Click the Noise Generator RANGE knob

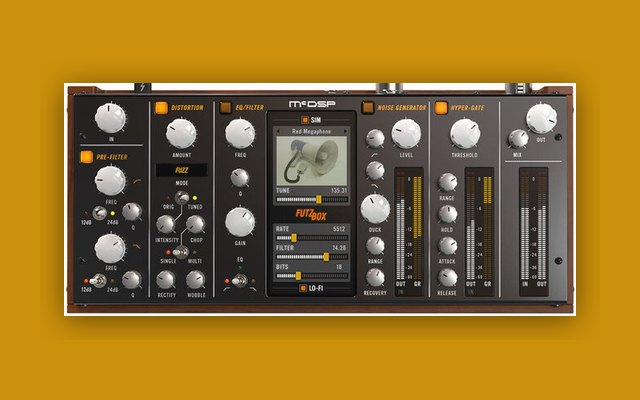pos(375,246)
